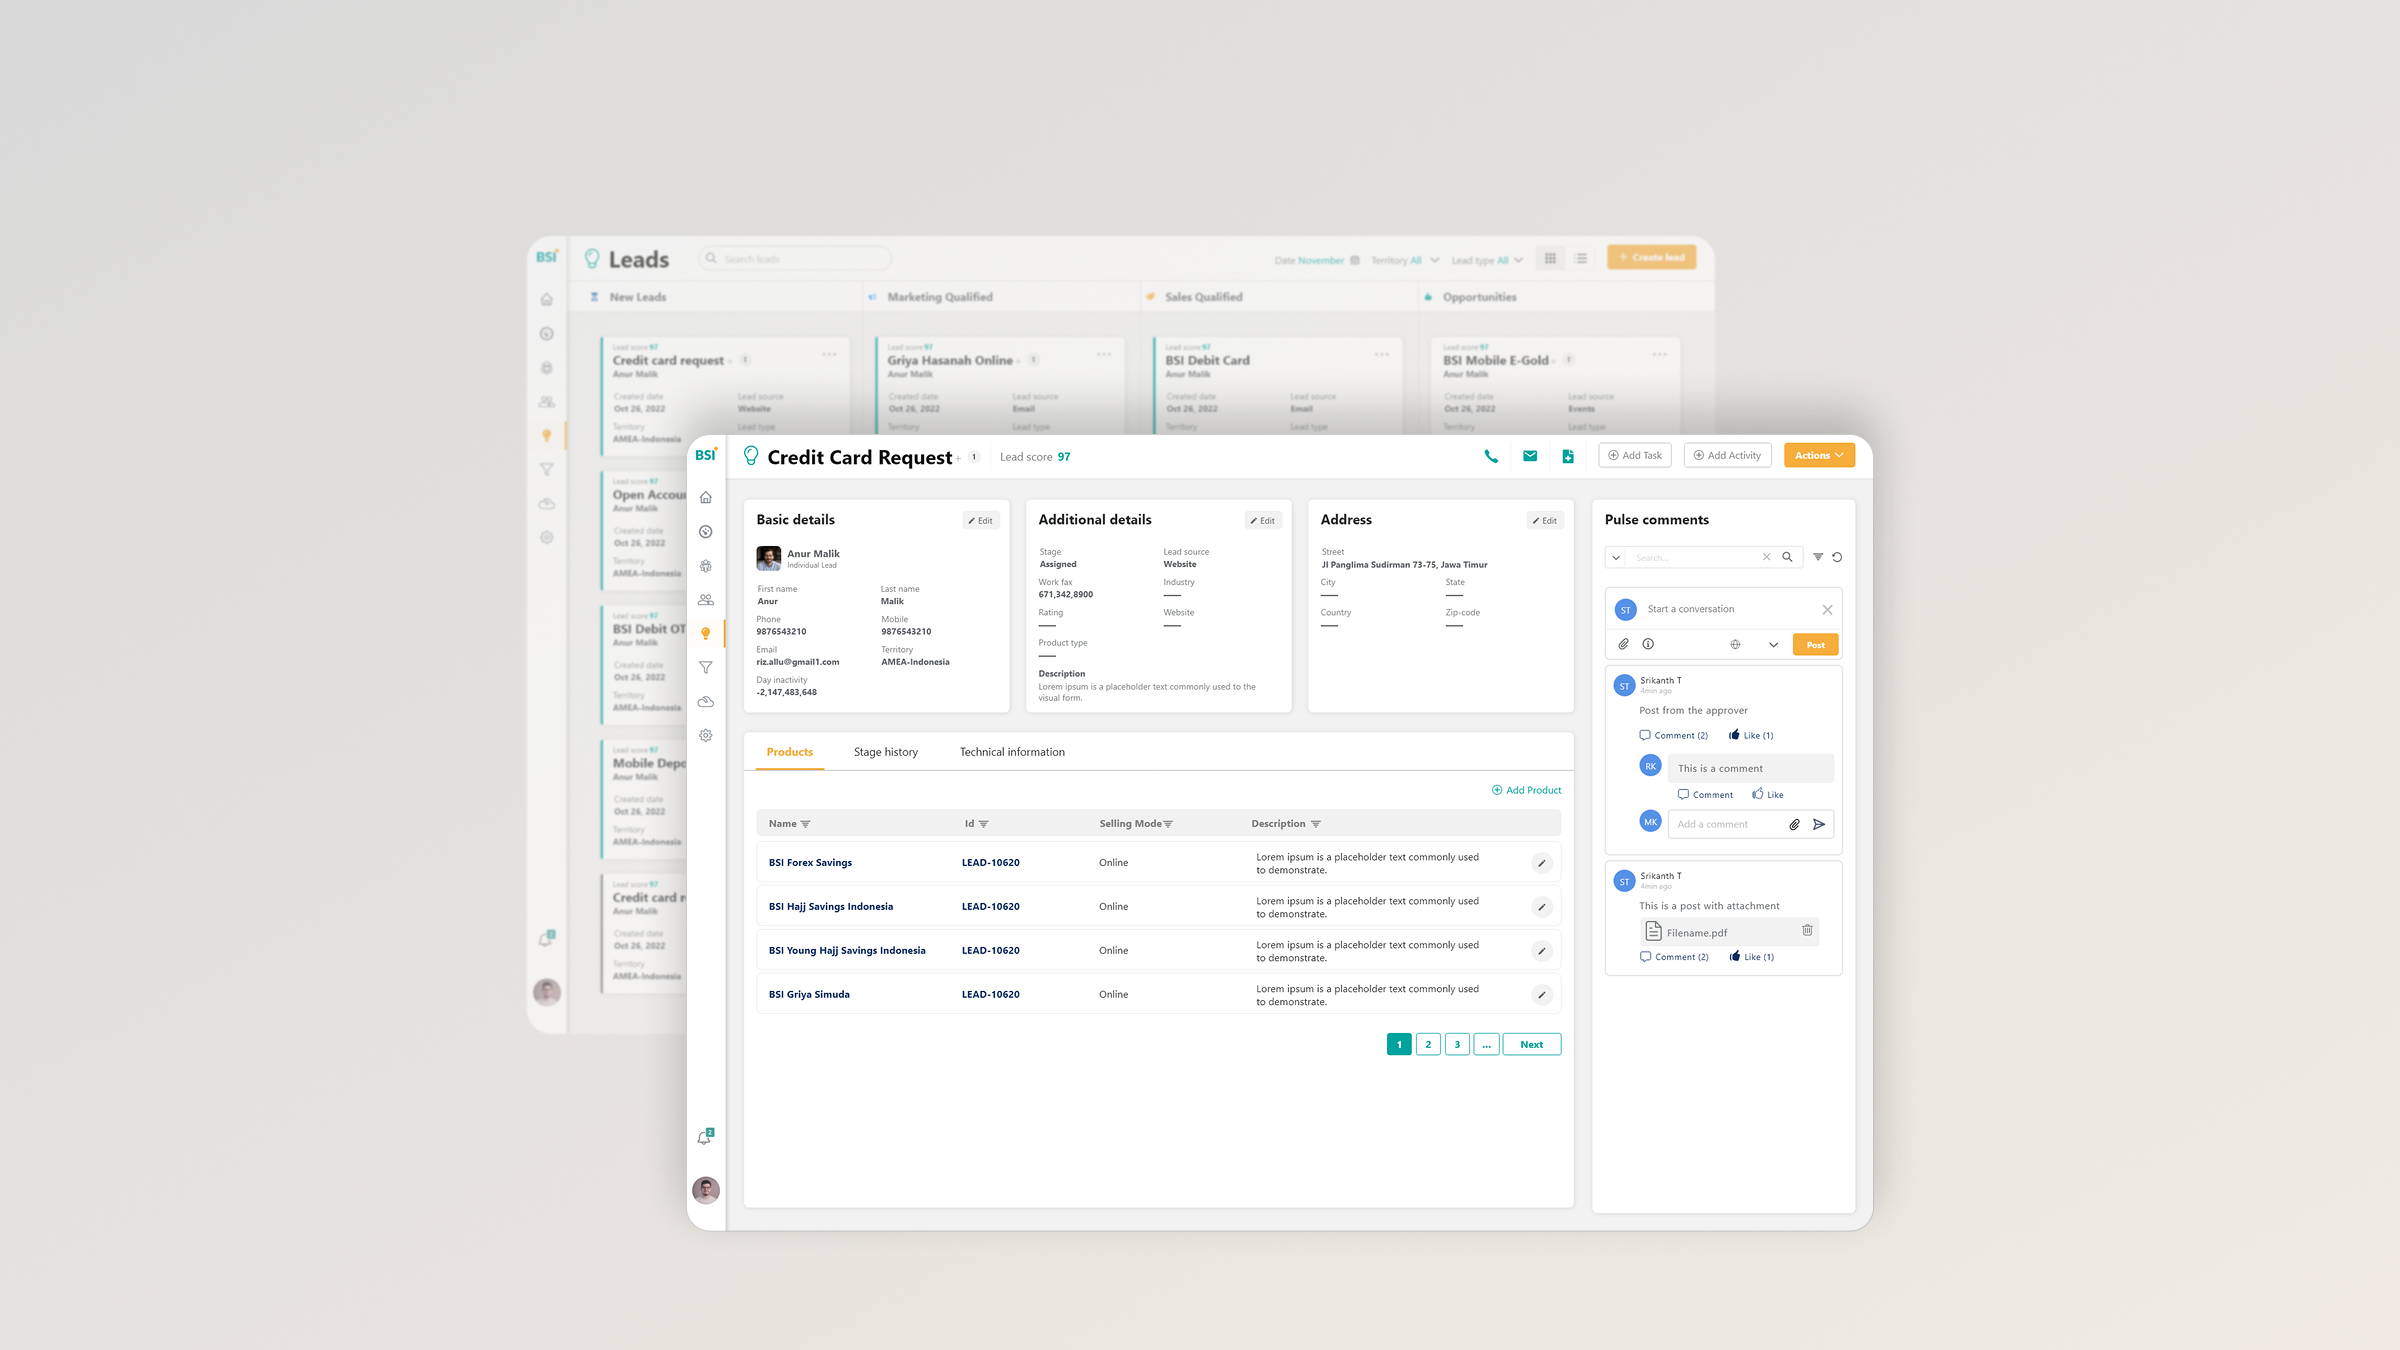
Task: Expand the Pulse comments search dropdown arrow
Action: pyautogui.click(x=1616, y=557)
